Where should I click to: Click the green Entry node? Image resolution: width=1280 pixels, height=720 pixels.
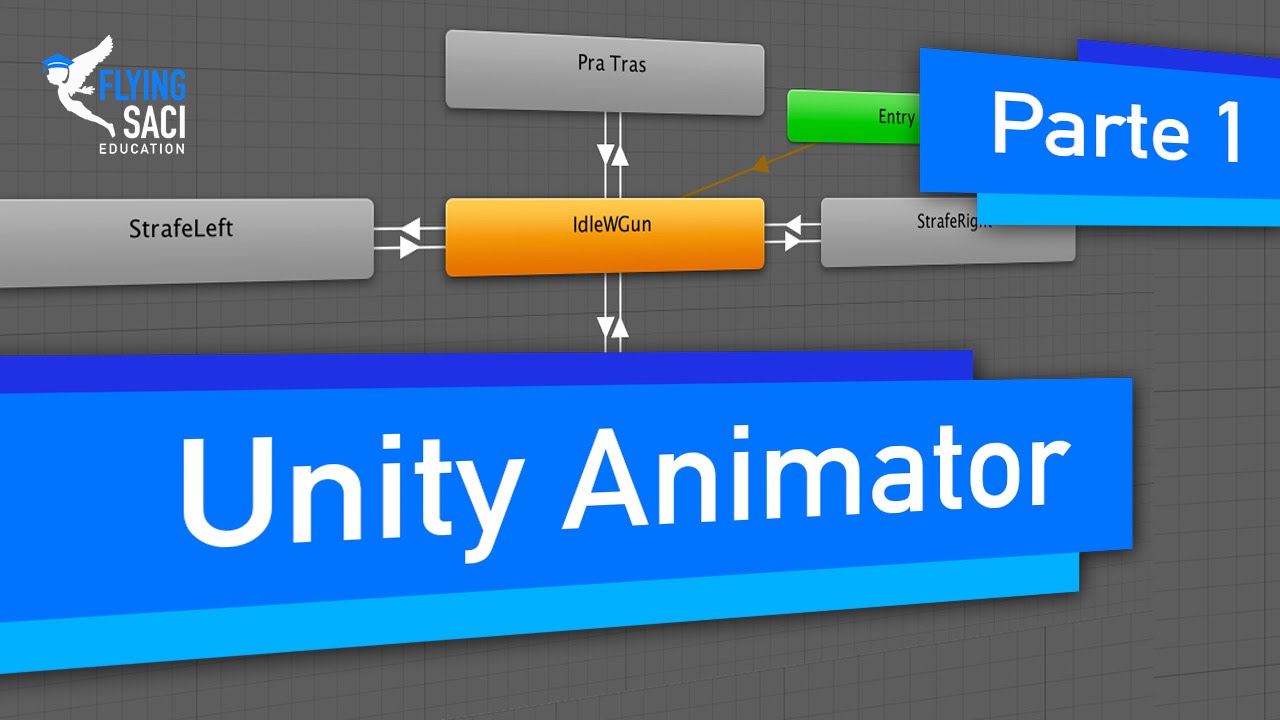[x=855, y=117]
